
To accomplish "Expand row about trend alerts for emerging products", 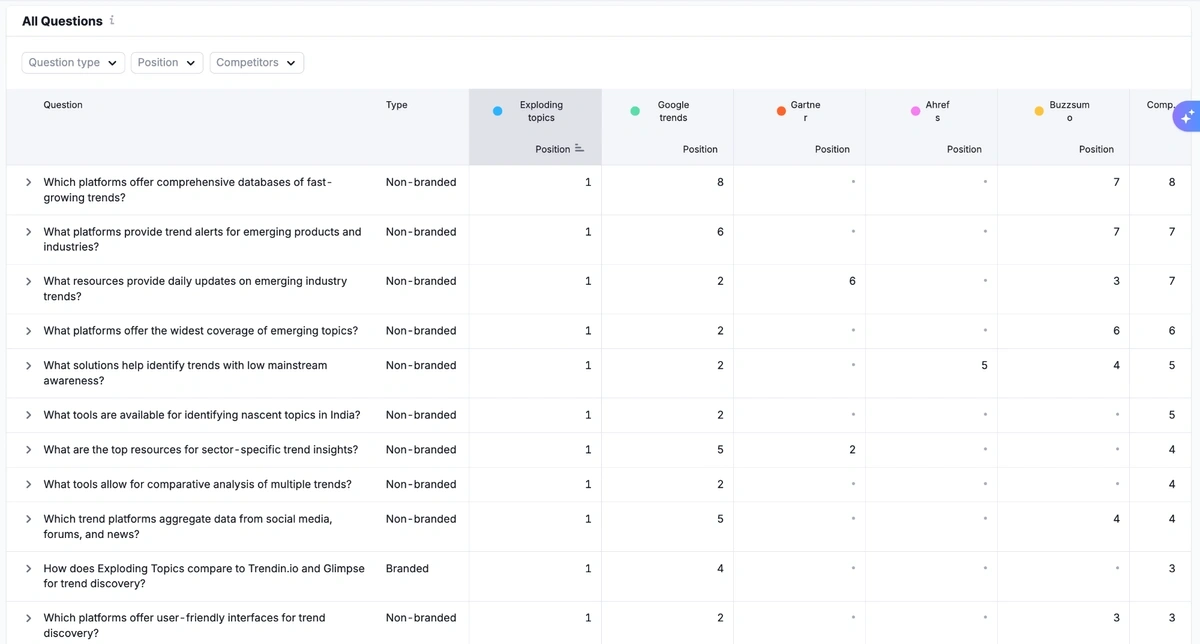I will pyautogui.click(x=28, y=231).
